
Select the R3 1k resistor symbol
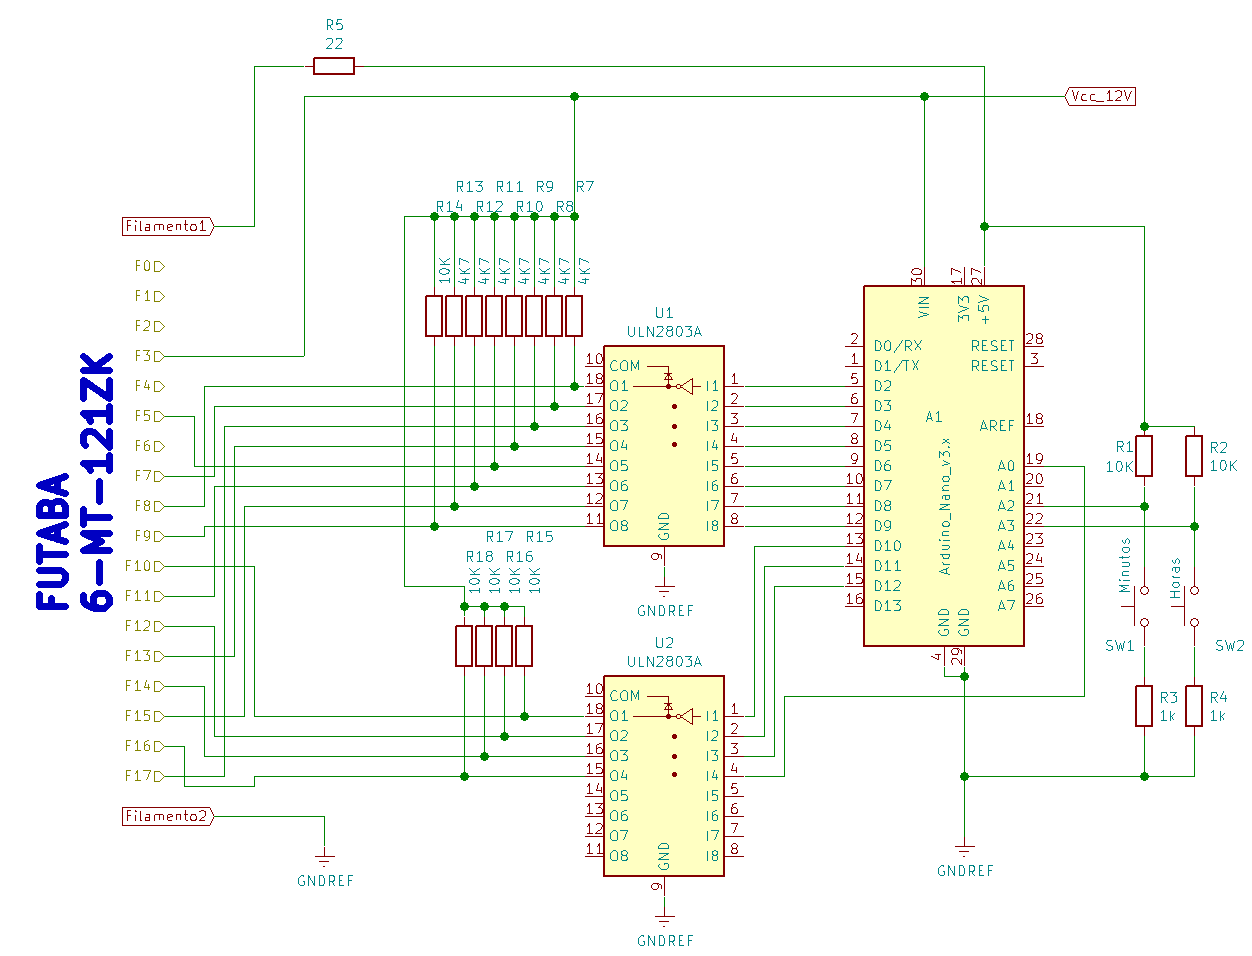pyautogui.click(x=1144, y=706)
